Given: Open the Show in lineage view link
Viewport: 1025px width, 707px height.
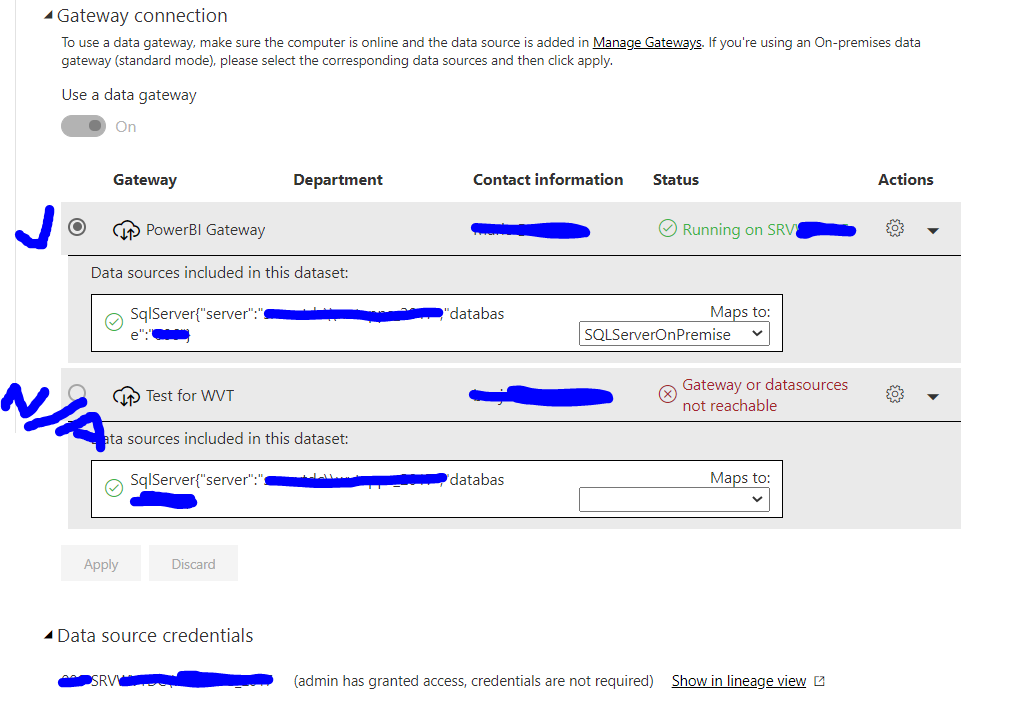Looking at the screenshot, I should [x=739, y=681].
